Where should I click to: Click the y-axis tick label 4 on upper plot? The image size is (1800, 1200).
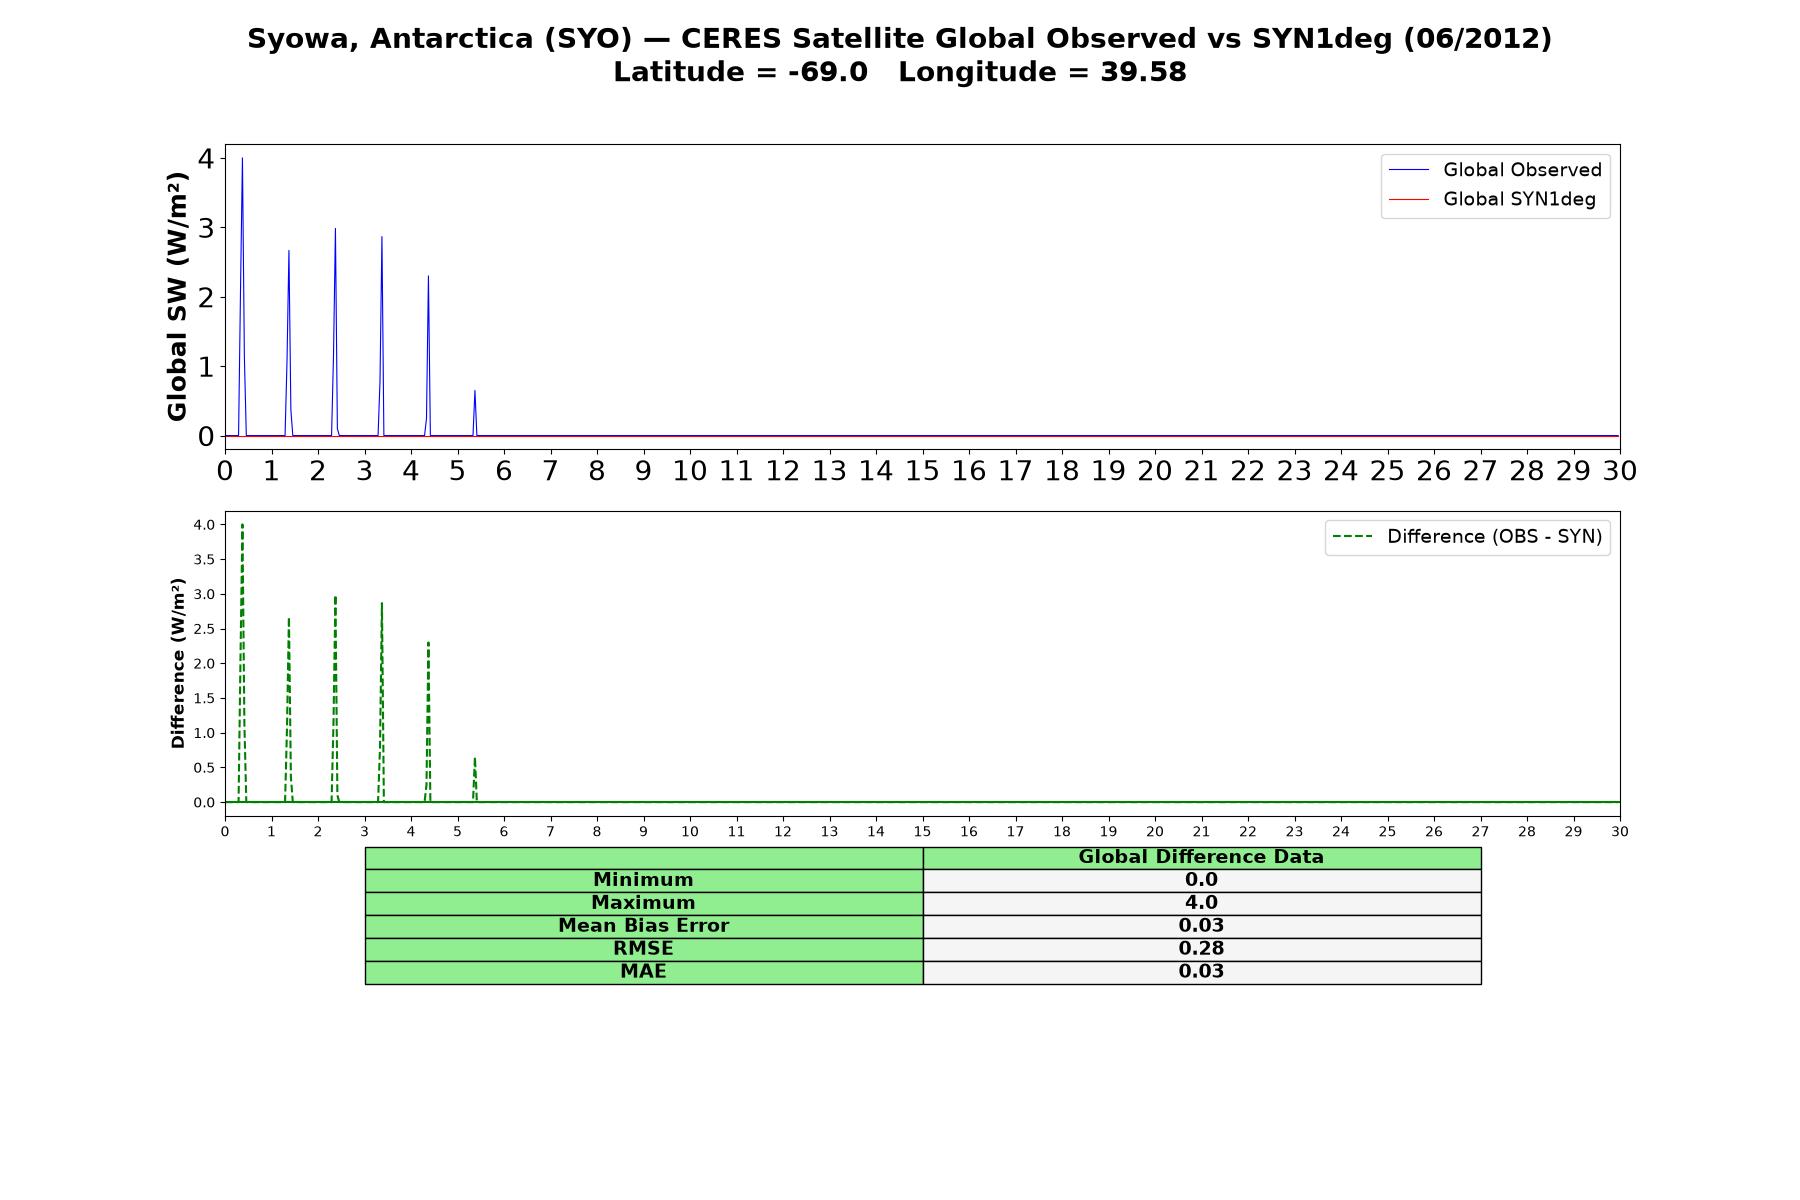pyautogui.click(x=206, y=158)
